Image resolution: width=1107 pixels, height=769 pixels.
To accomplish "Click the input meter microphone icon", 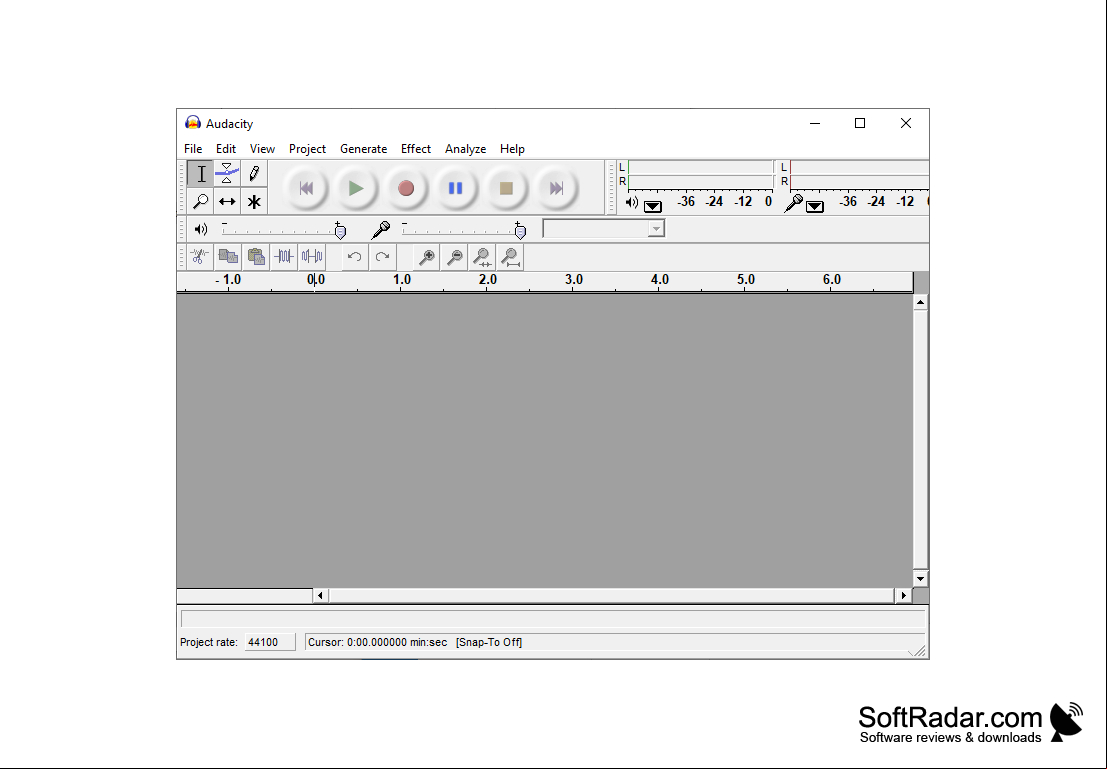I will (794, 203).
